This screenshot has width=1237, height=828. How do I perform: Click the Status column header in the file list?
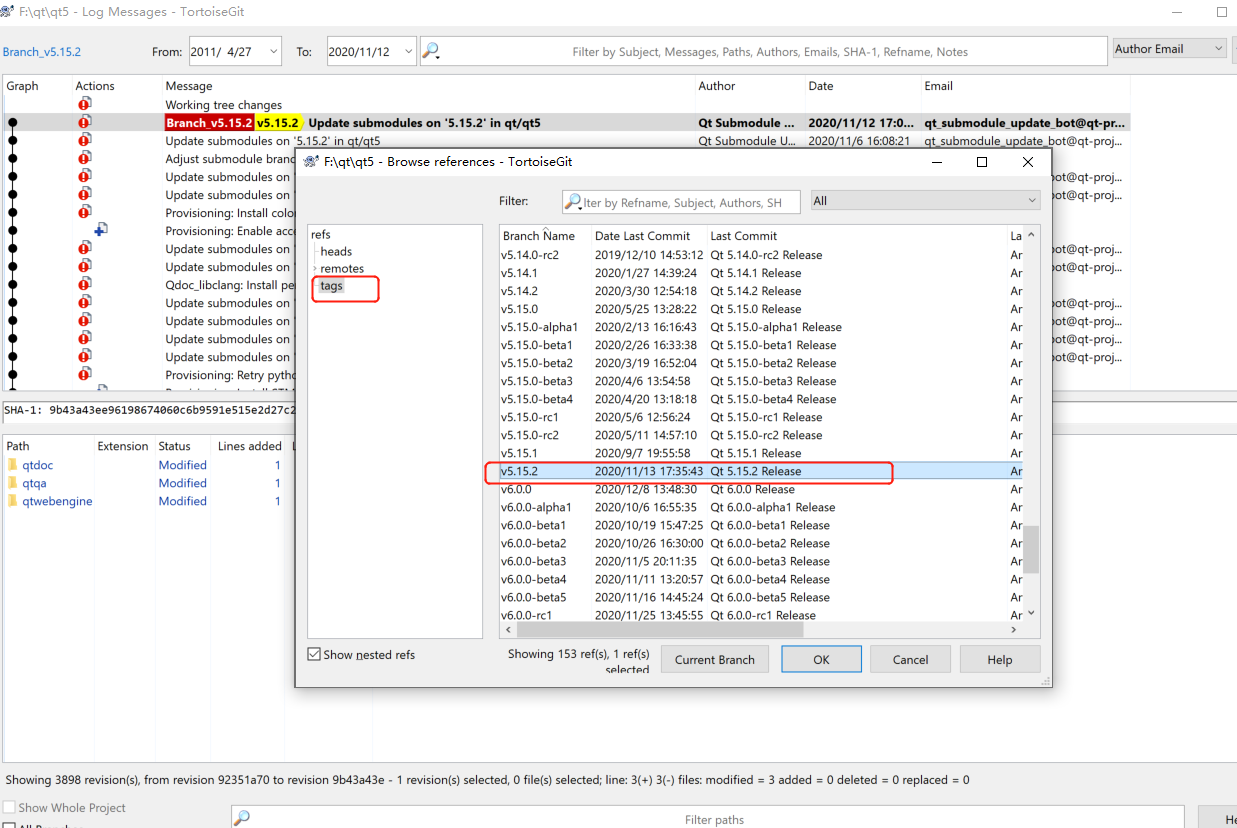(x=184, y=446)
